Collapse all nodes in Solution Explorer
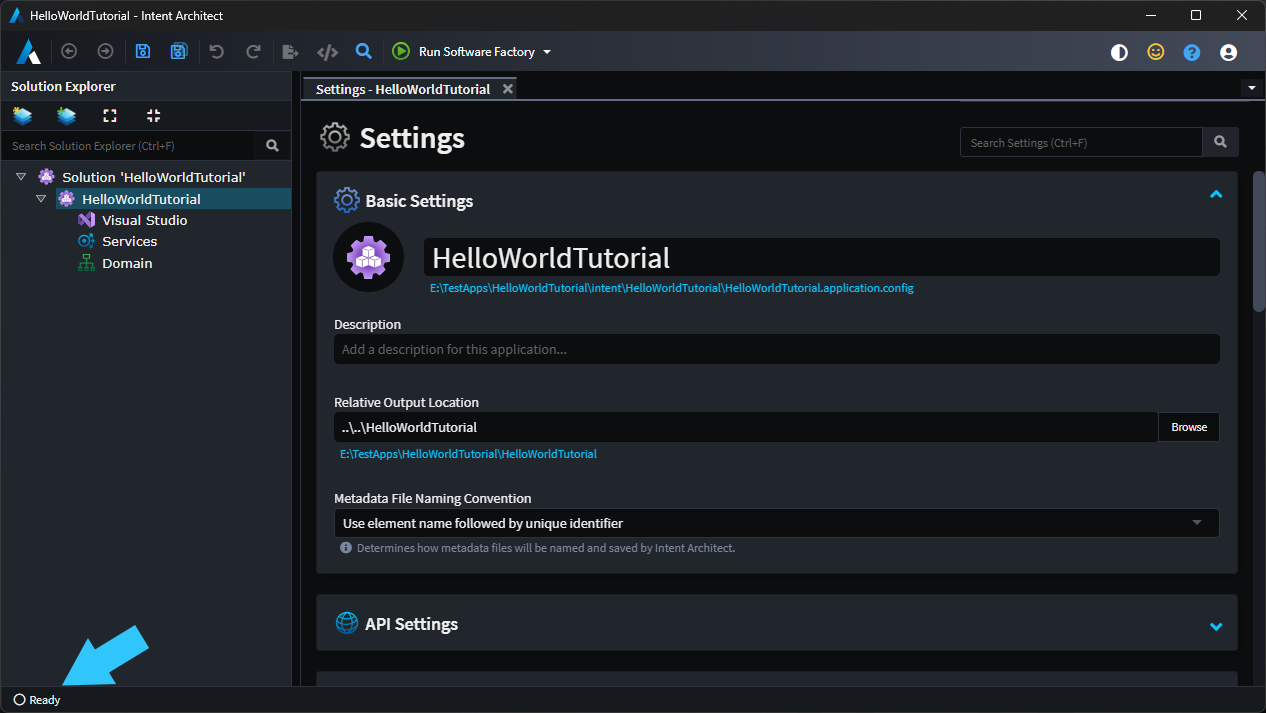The image size is (1266, 713). pyautogui.click(x=153, y=116)
